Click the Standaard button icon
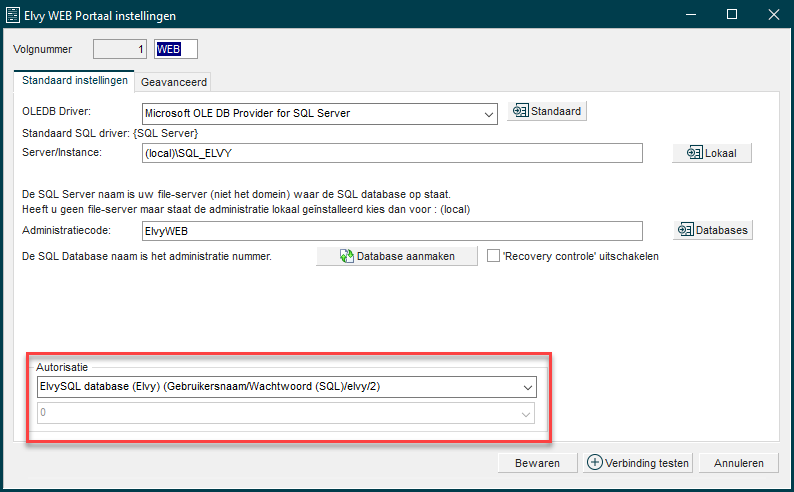Screen dimensions: 794x492 coord(521,111)
